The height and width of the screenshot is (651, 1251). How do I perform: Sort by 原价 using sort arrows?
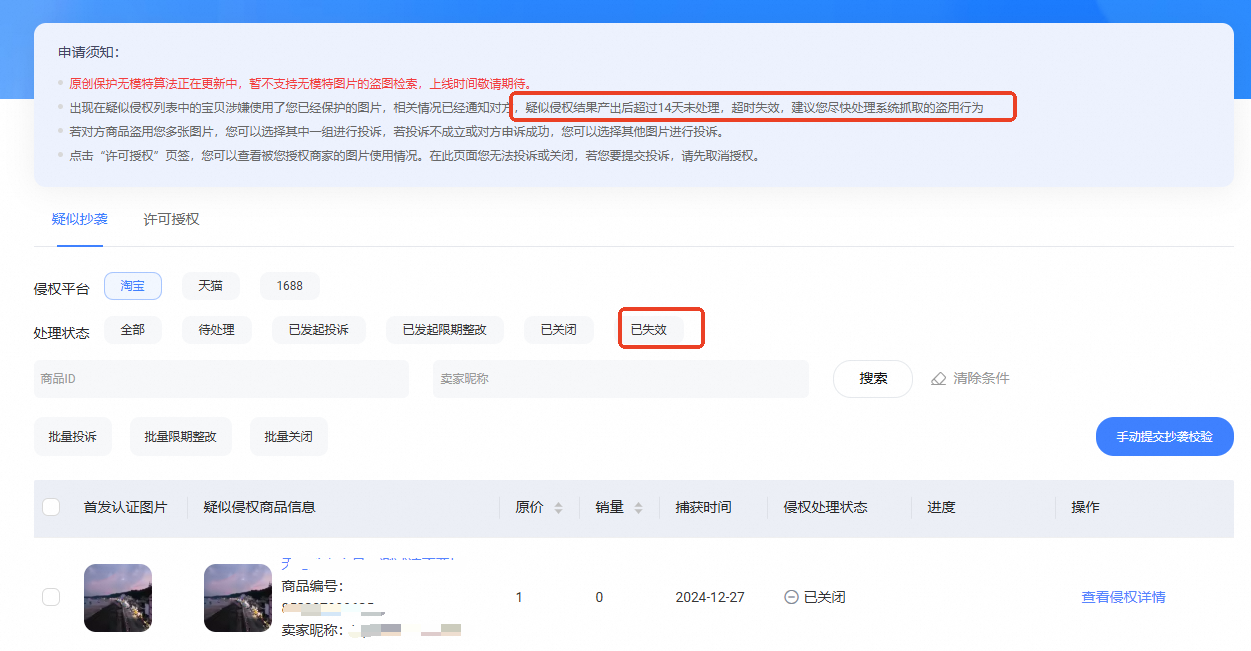(x=558, y=508)
